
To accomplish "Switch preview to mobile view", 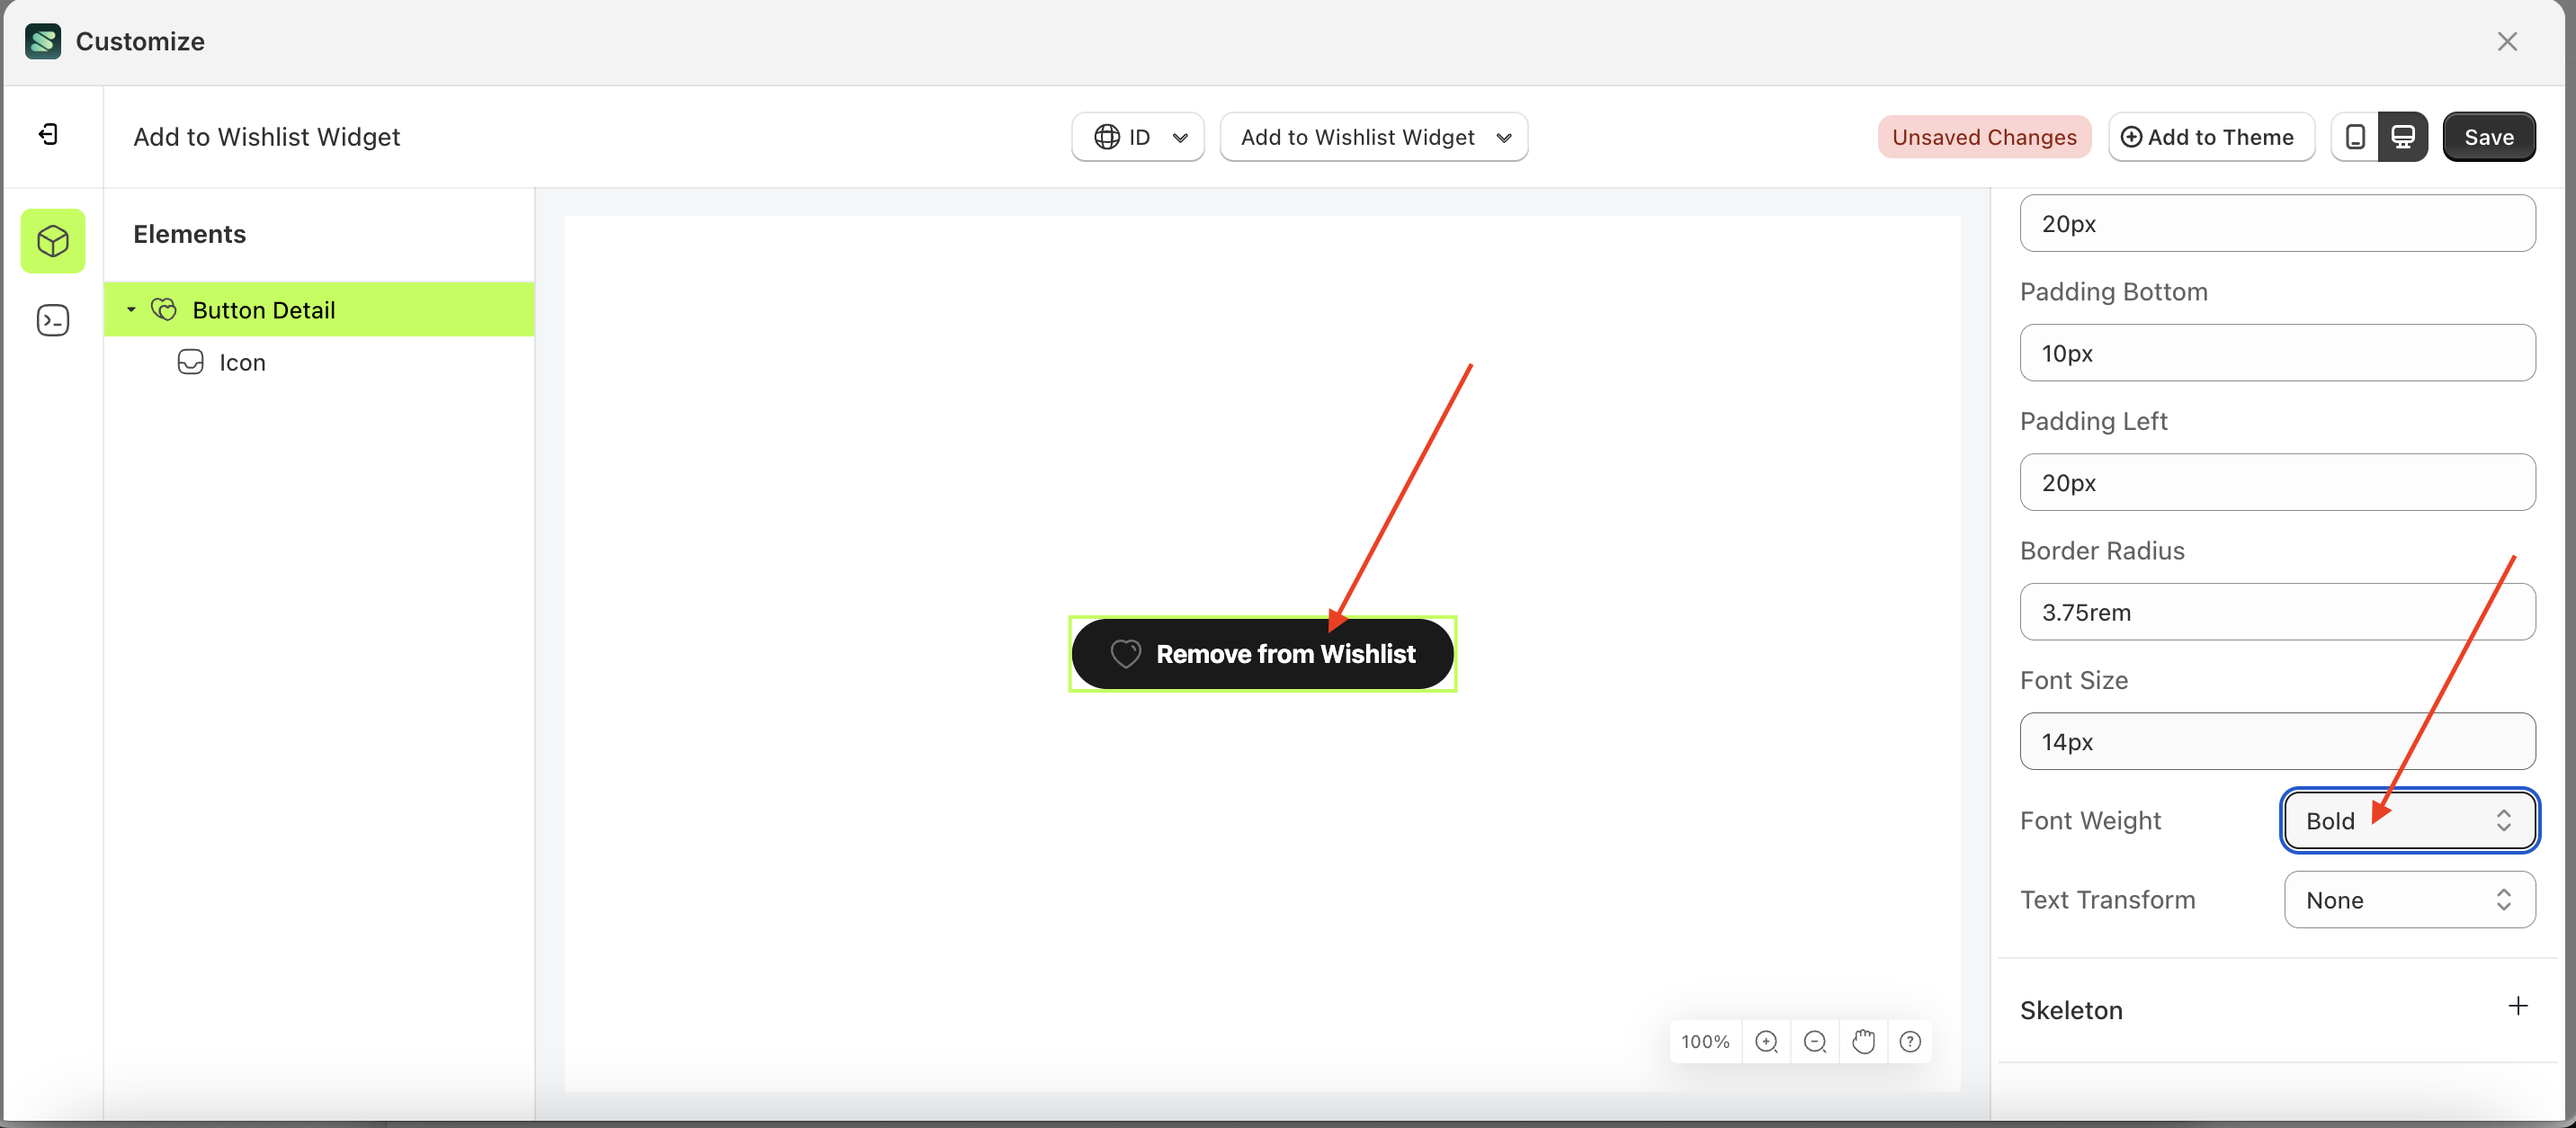I will point(2356,136).
